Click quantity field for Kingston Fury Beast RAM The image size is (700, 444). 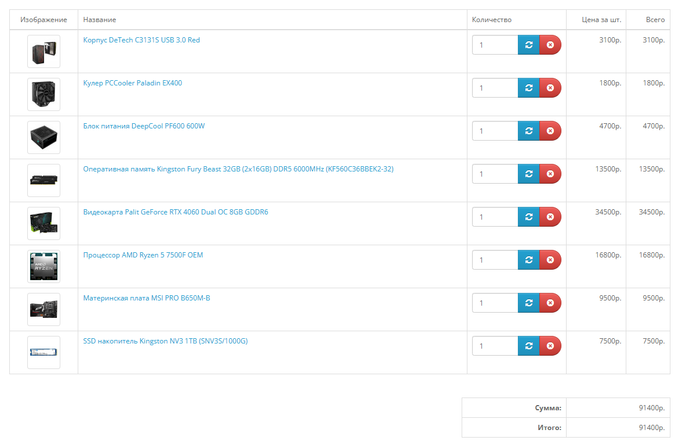(x=494, y=174)
